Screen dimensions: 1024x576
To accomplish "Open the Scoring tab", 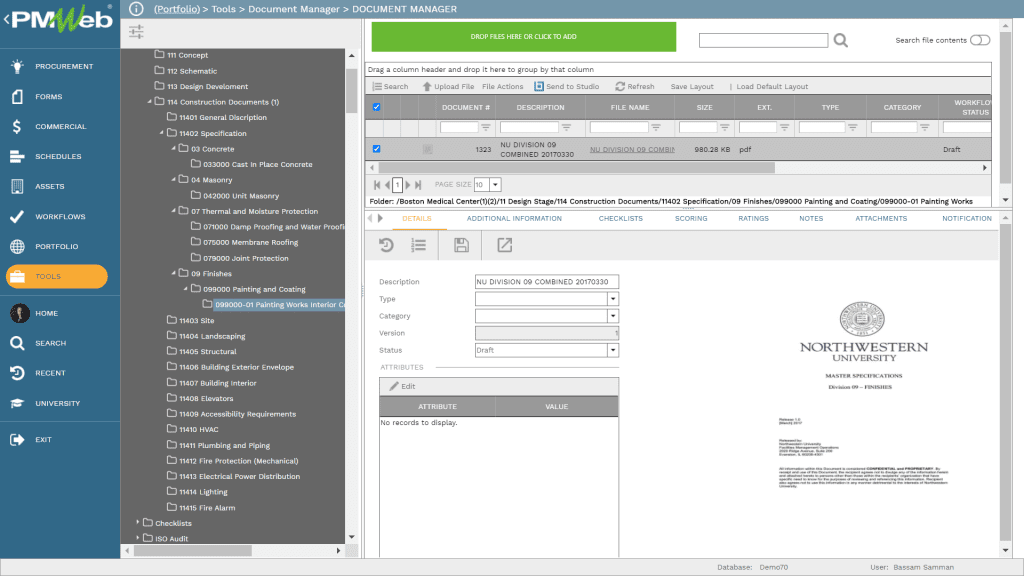I will [x=691, y=219].
